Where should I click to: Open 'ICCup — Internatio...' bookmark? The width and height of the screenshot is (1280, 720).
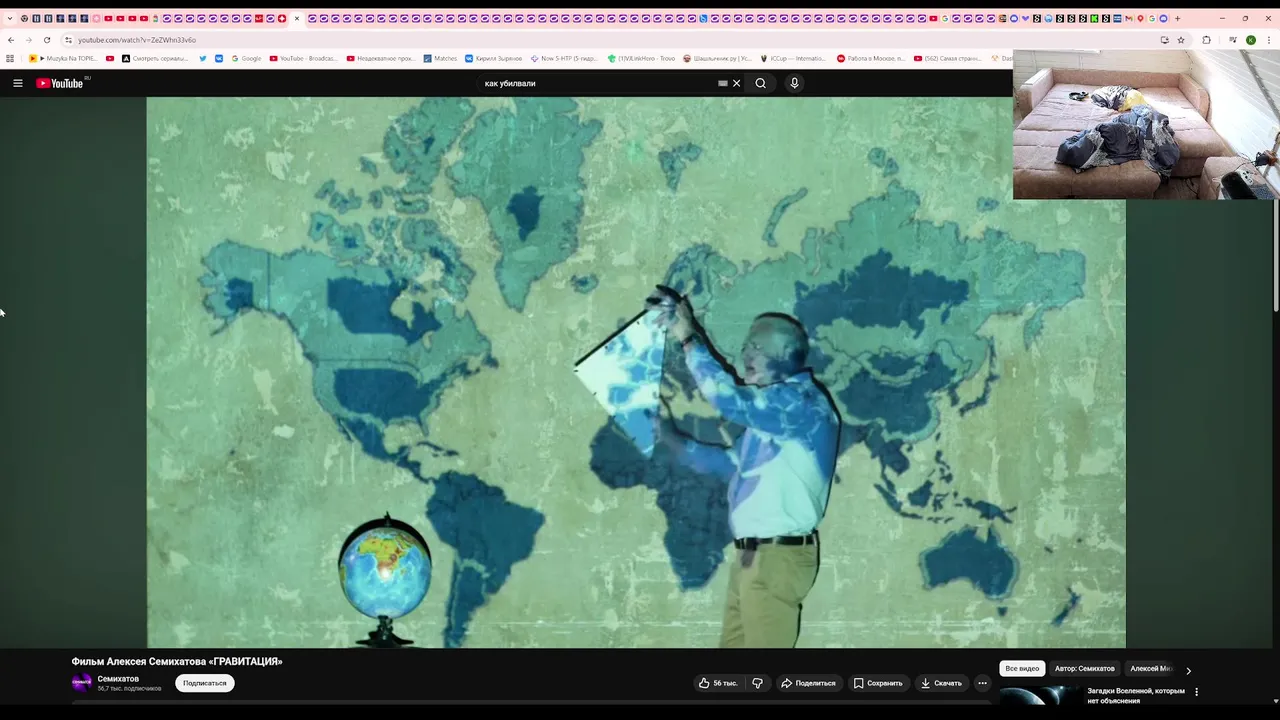(794, 58)
